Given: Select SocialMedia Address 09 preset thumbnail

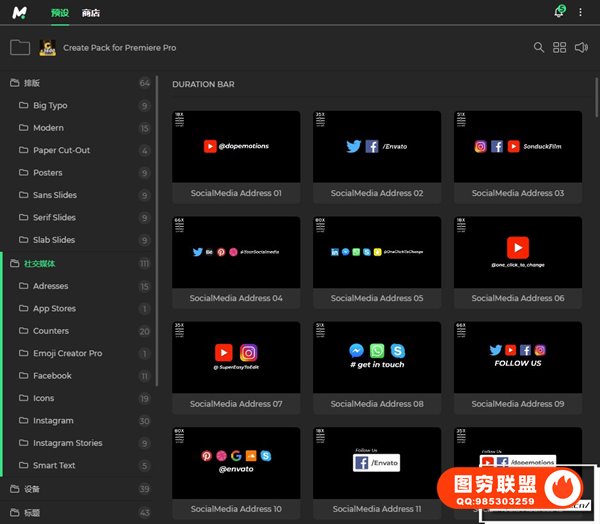Looking at the screenshot, I should 517,356.
